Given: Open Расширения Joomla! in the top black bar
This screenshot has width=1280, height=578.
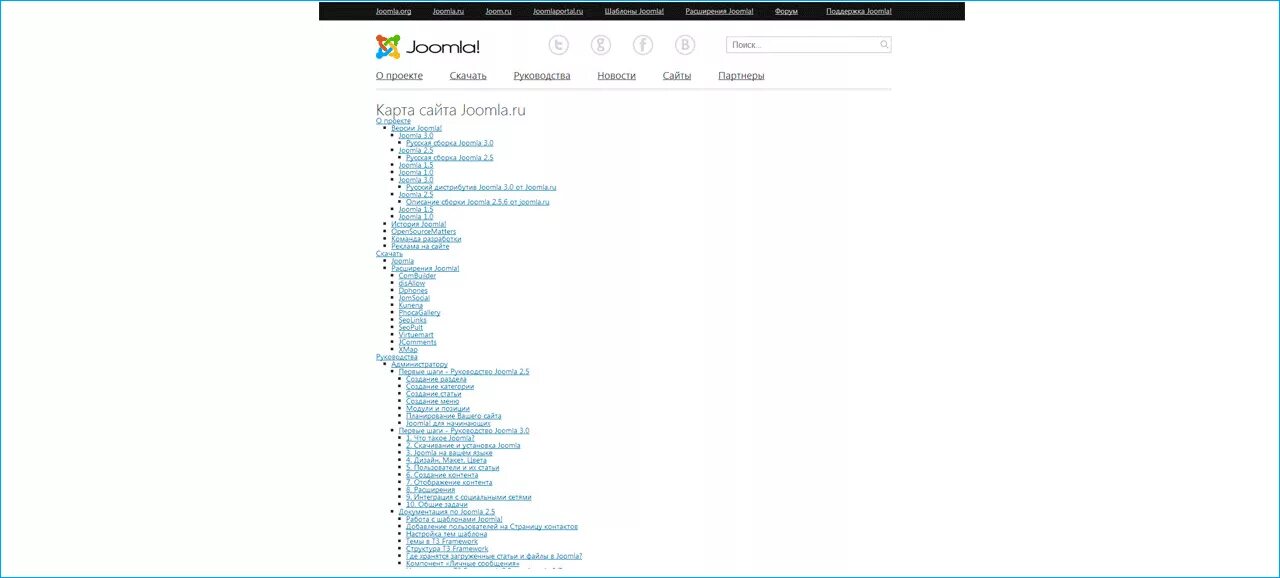Looking at the screenshot, I should tap(719, 11).
